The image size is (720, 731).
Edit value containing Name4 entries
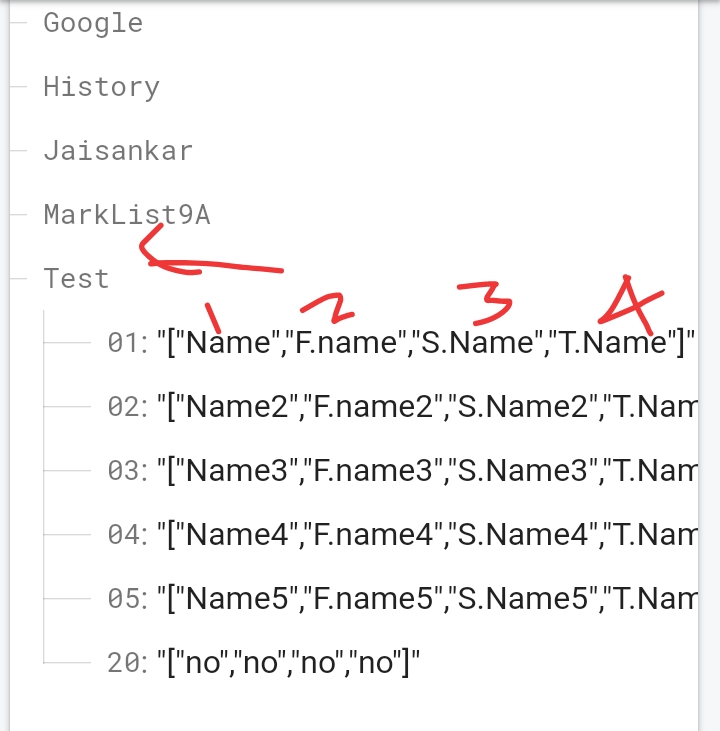click(427, 535)
